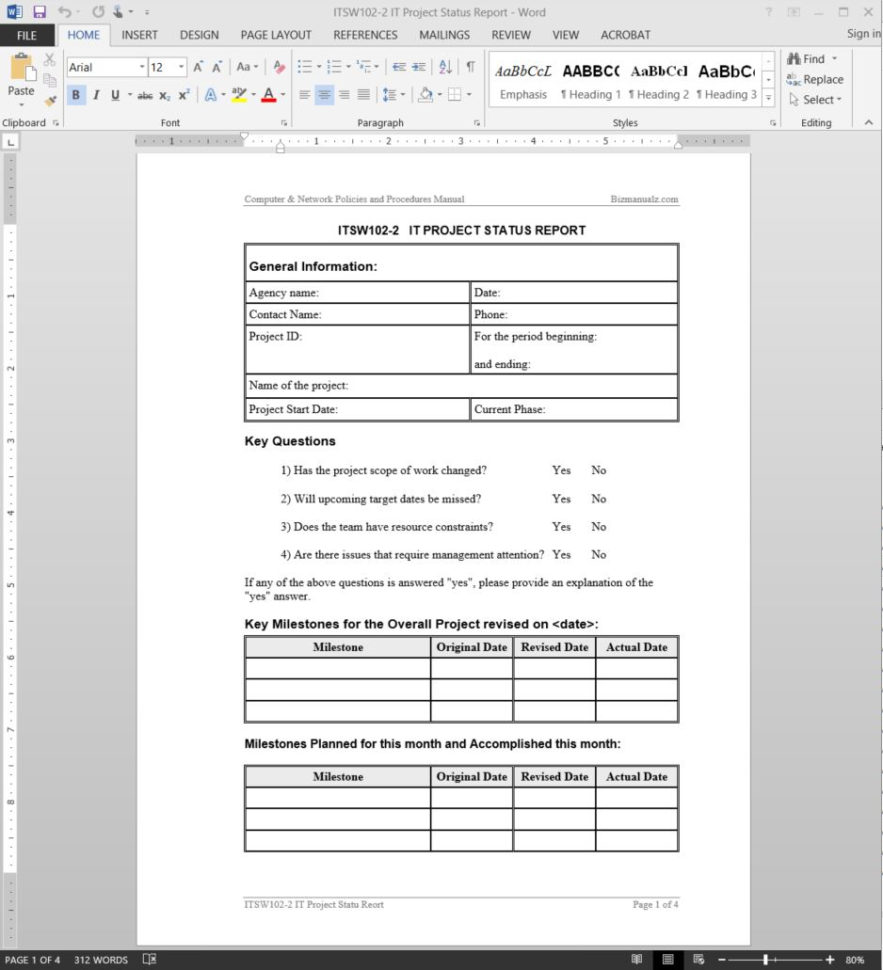
Task: Enable Superscript formatting
Action: (185, 95)
